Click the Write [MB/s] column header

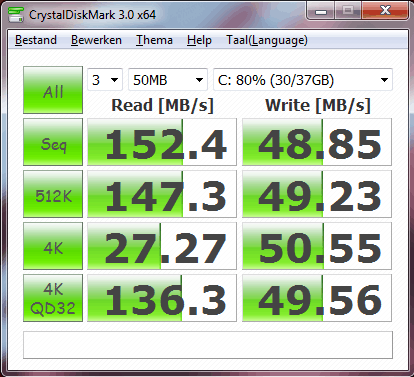coord(318,106)
